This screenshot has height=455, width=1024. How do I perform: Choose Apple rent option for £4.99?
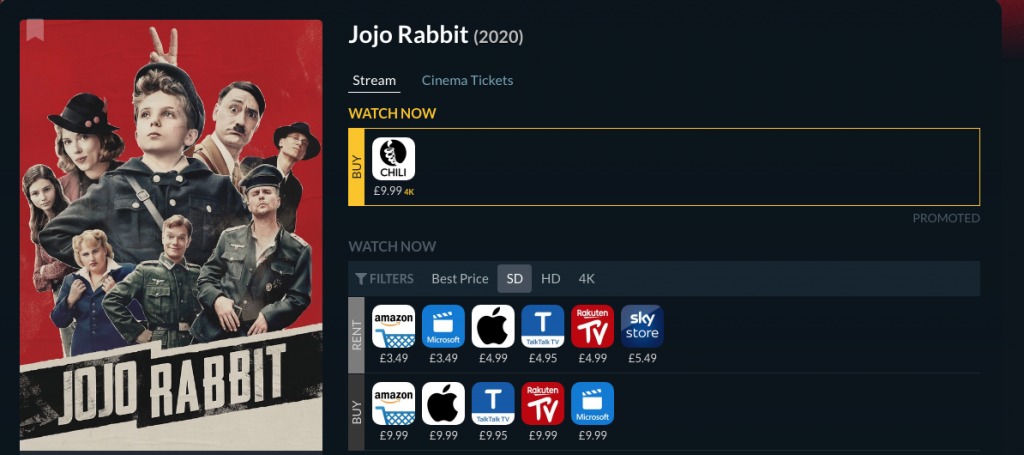(493, 326)
